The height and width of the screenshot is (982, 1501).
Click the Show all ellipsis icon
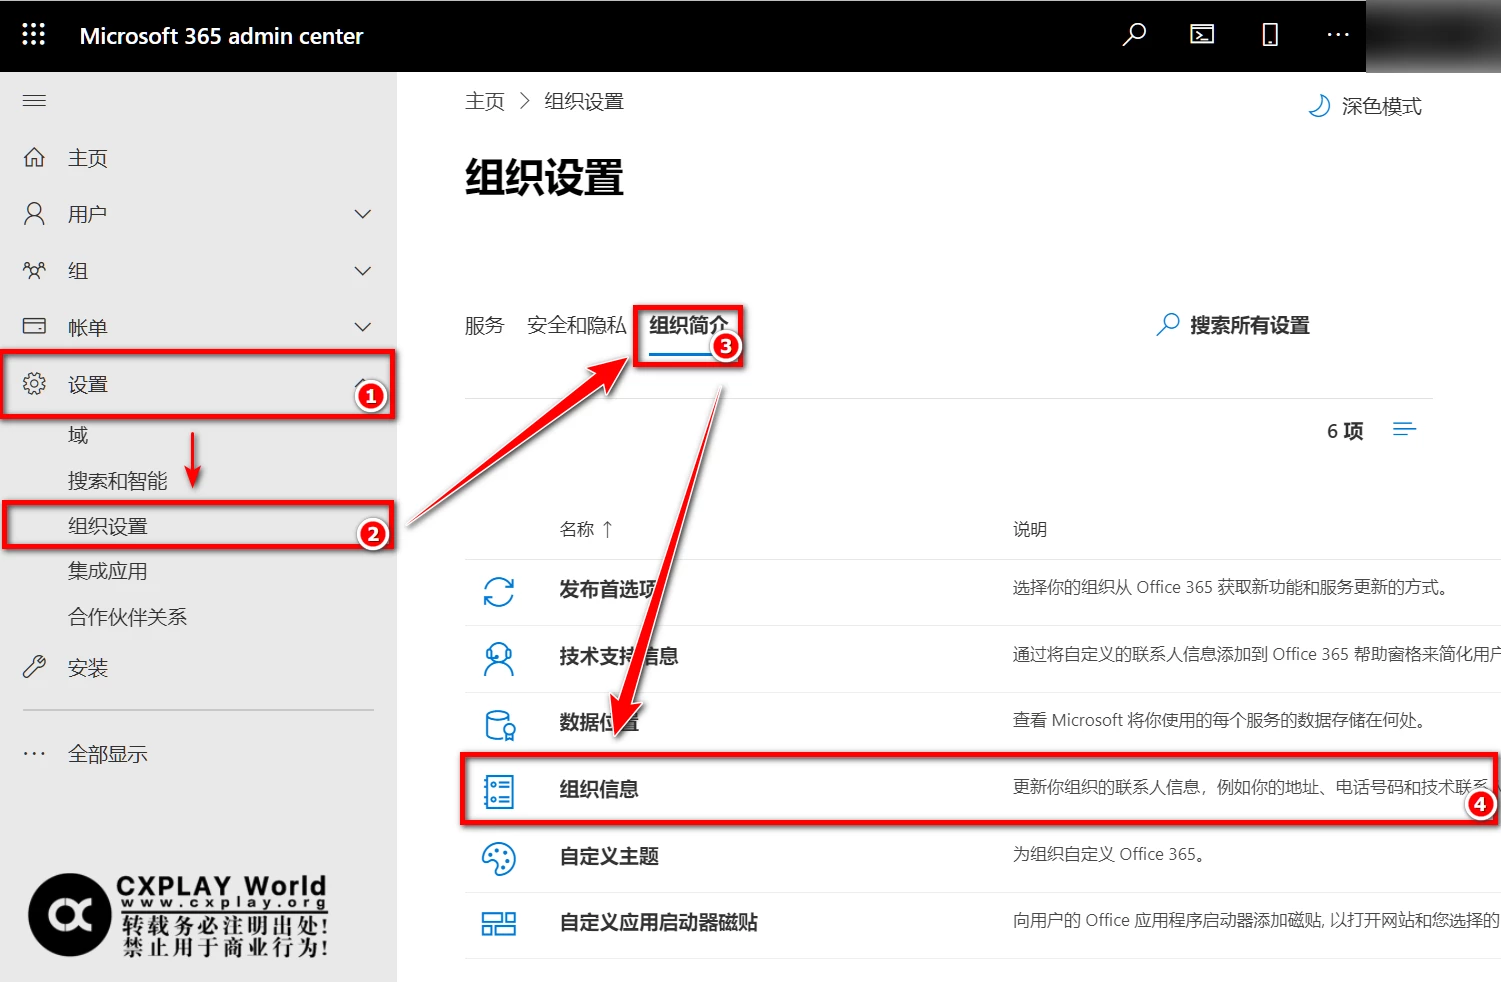34,754
